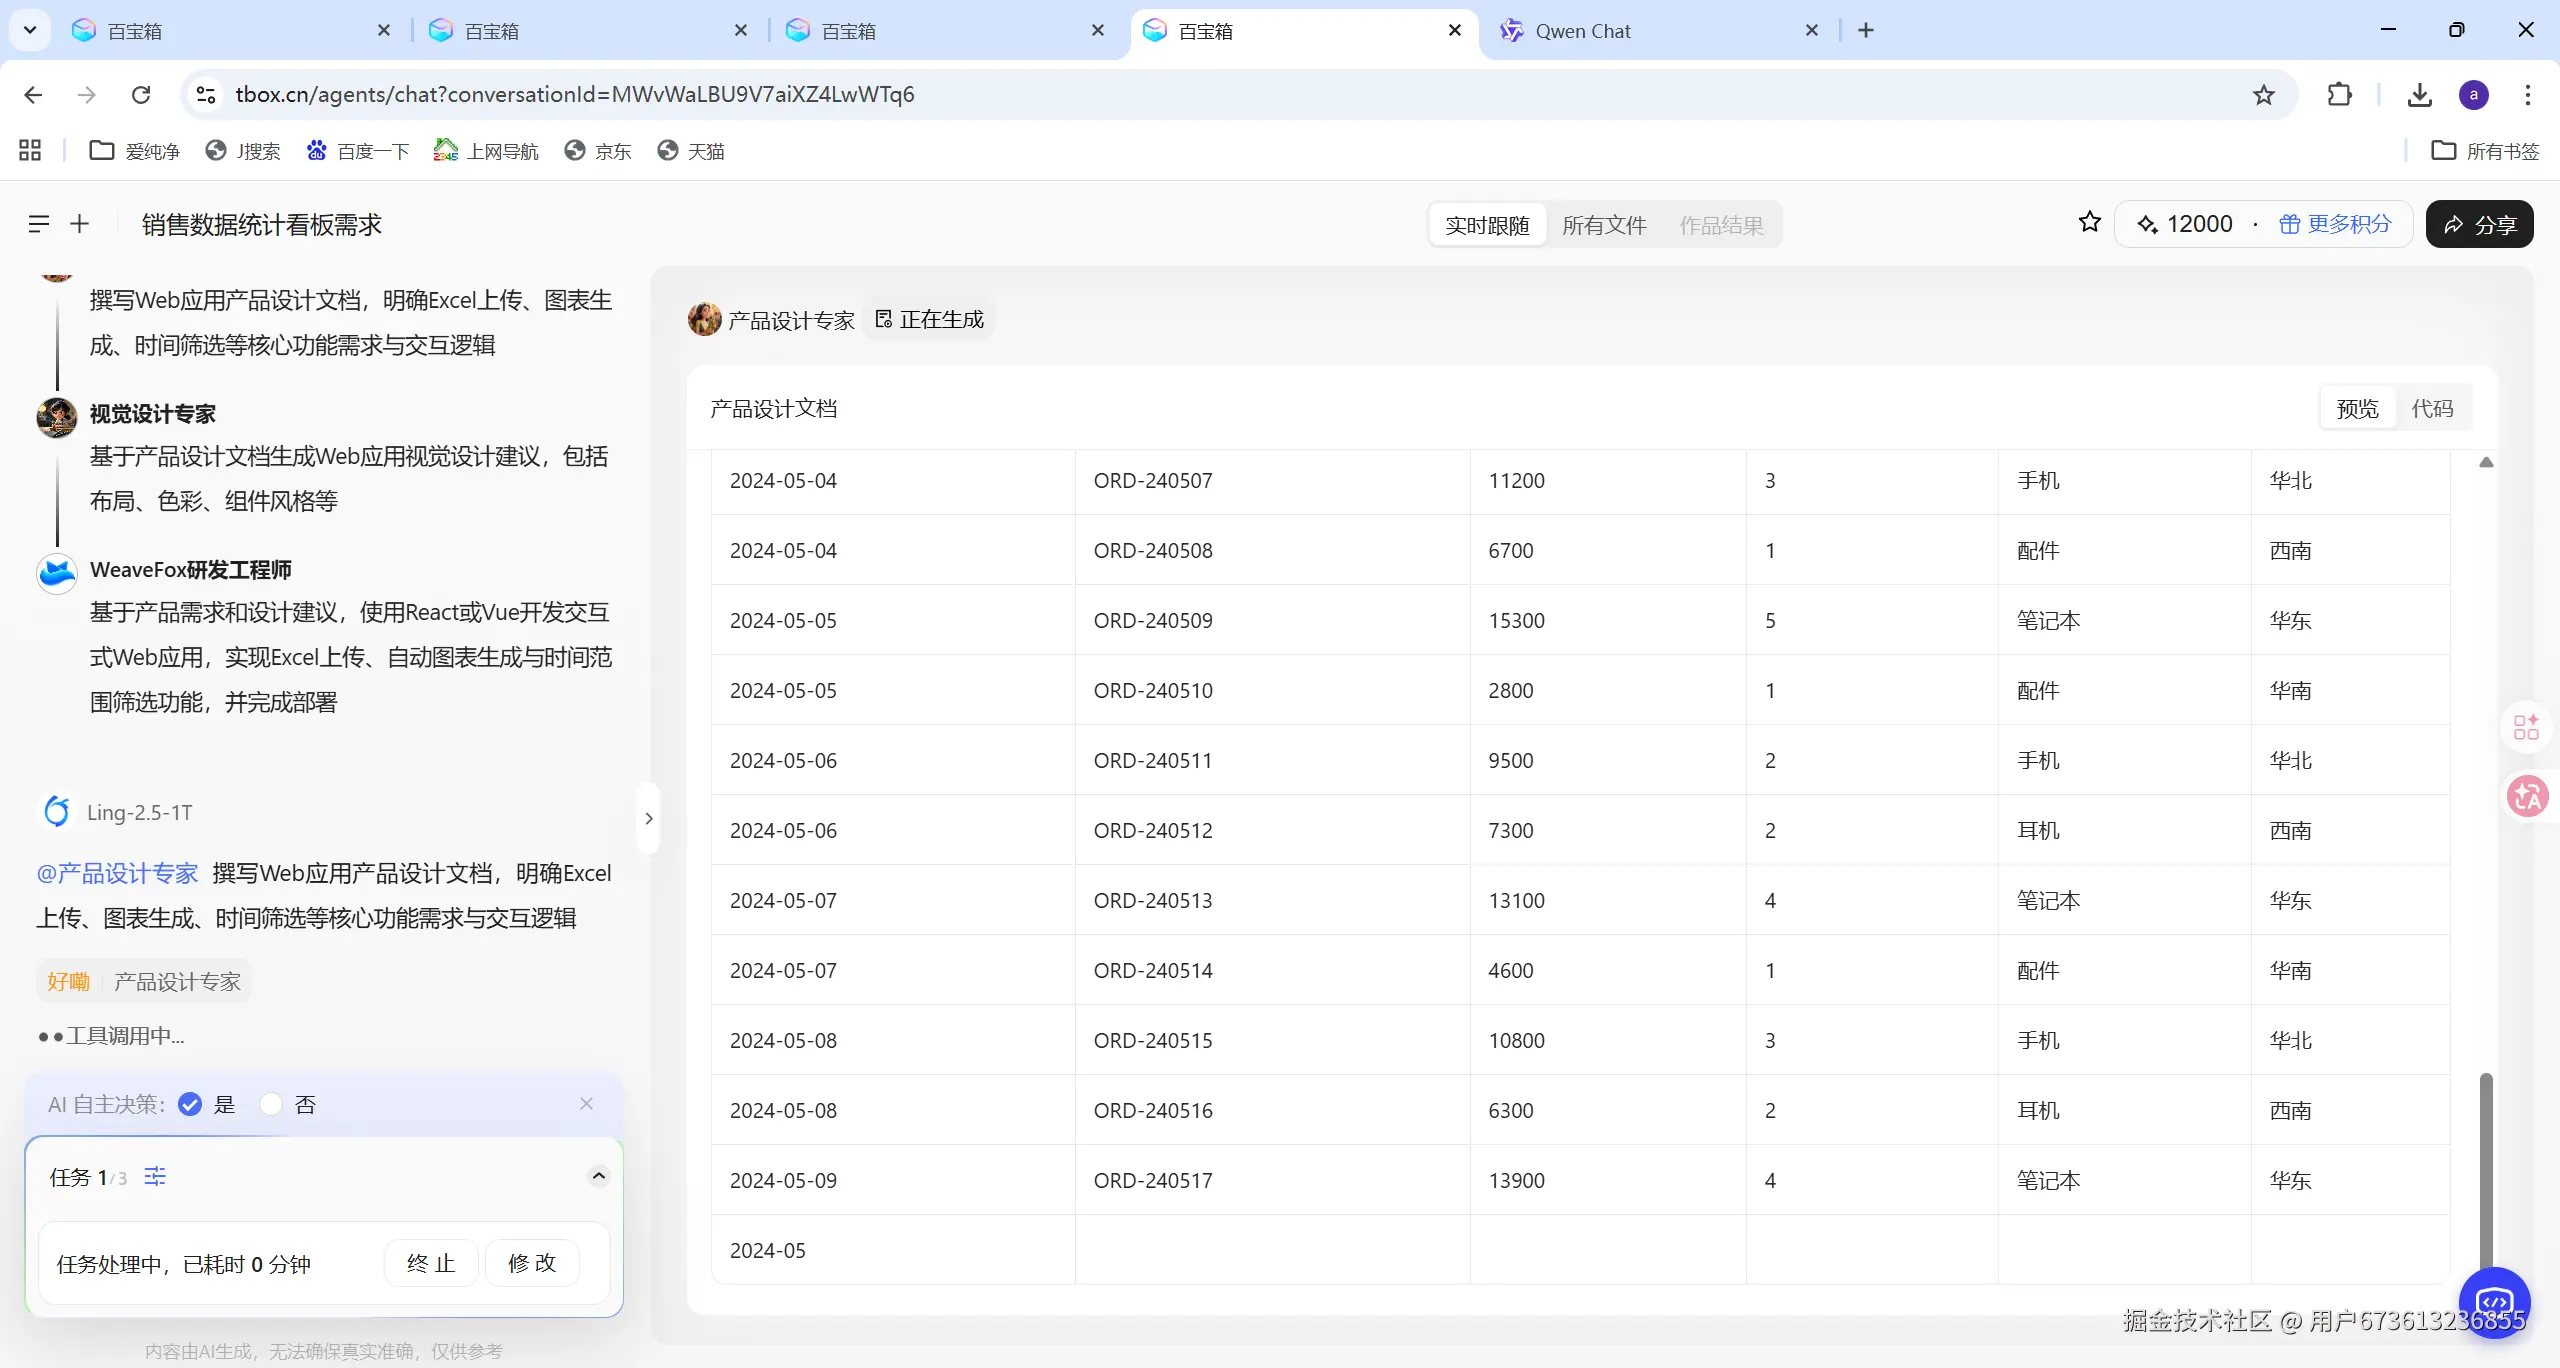Viewport: 2560px width, 1368px height.
Task: Switch to 所有文件 tab
Action: pyautogui.click(x=1604, y=225)
